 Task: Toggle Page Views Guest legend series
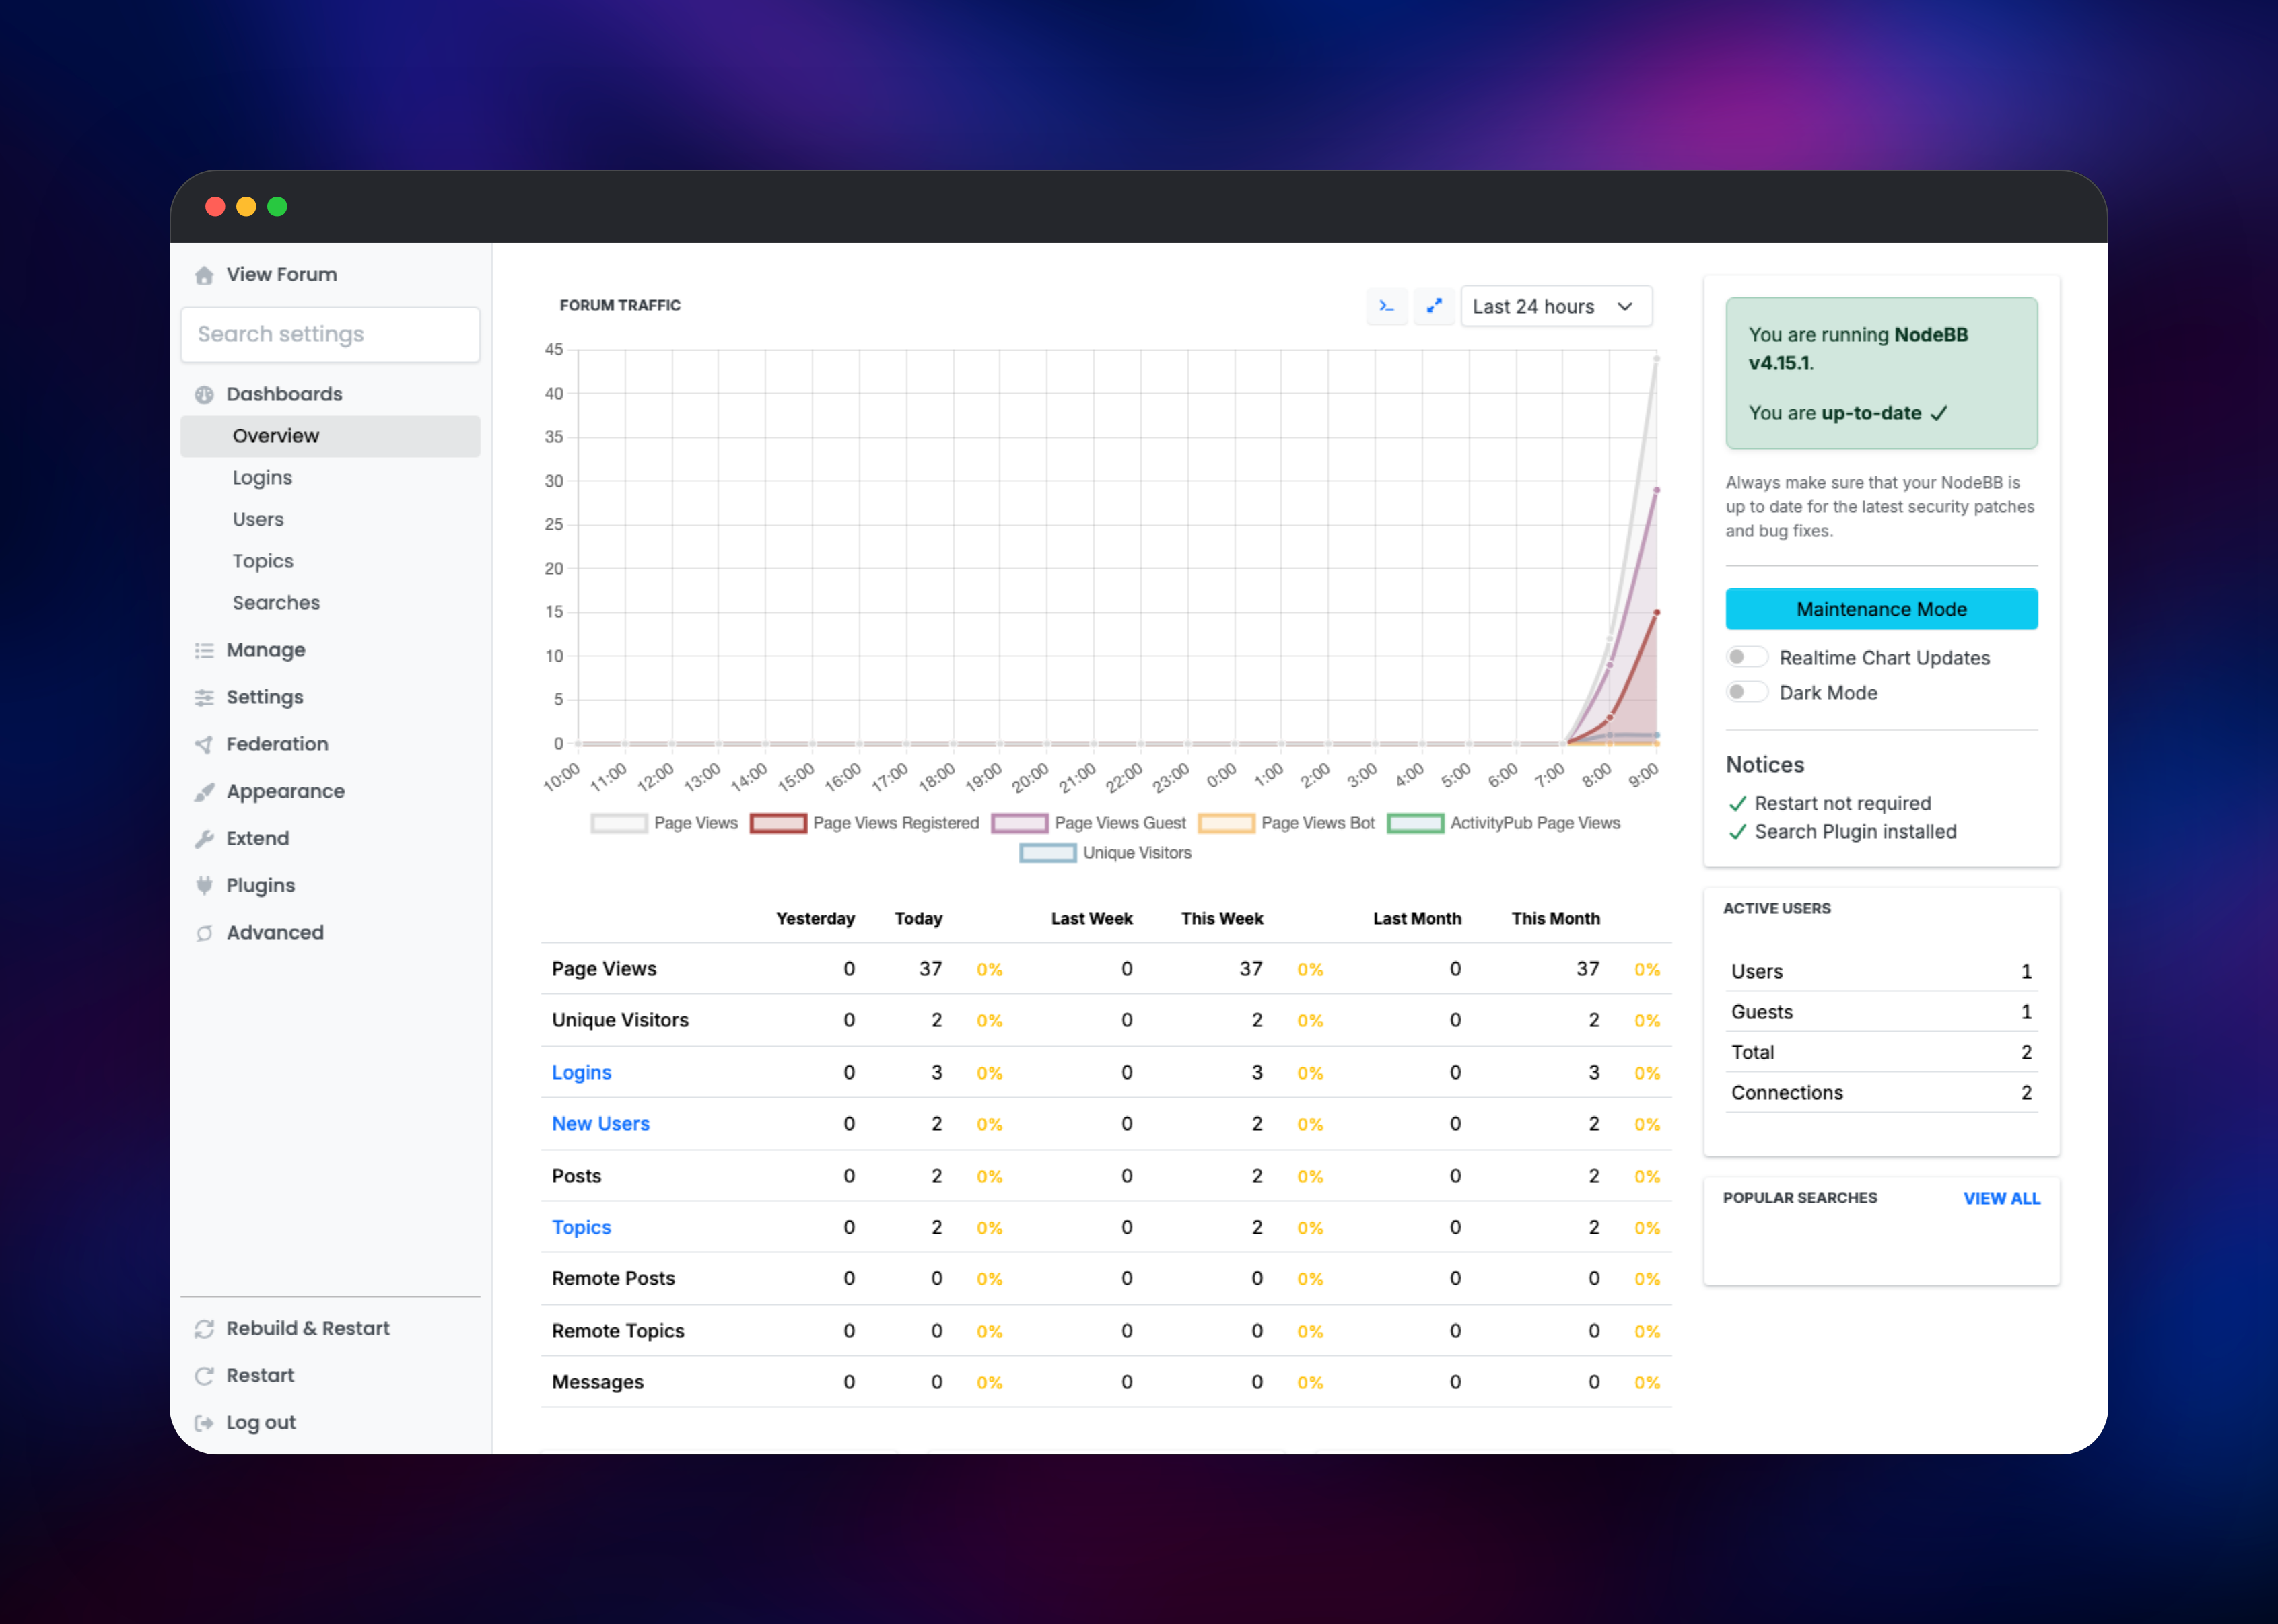click(x=1088, y=823)
